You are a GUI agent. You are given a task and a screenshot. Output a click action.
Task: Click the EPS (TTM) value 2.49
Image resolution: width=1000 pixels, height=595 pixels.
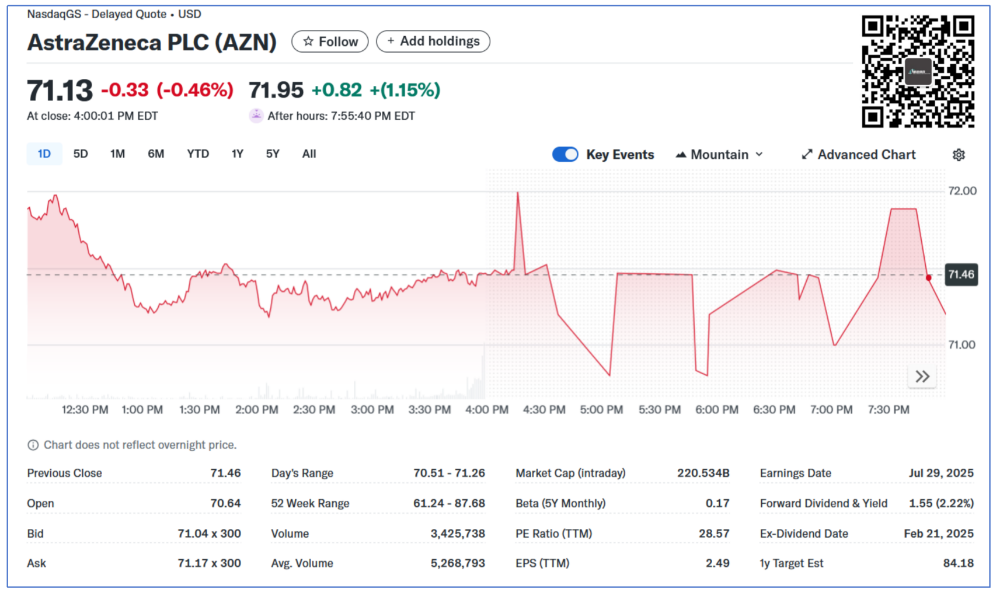pos(717,563)
